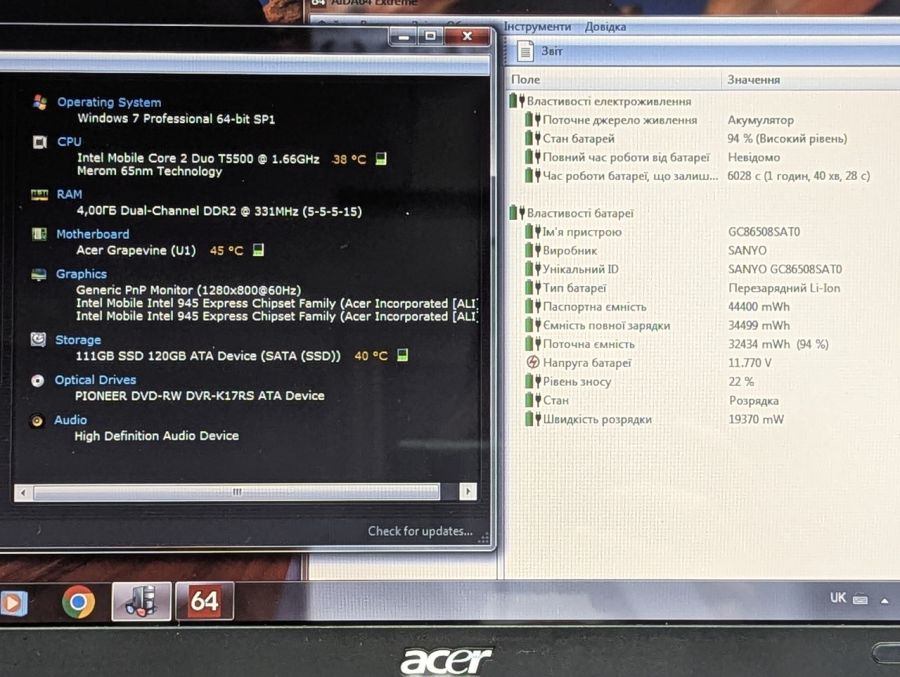Click the Звіт report page icon in AIDA64
Image resolution: width=900 pixels, height=677 pixels.
(525, 51)
